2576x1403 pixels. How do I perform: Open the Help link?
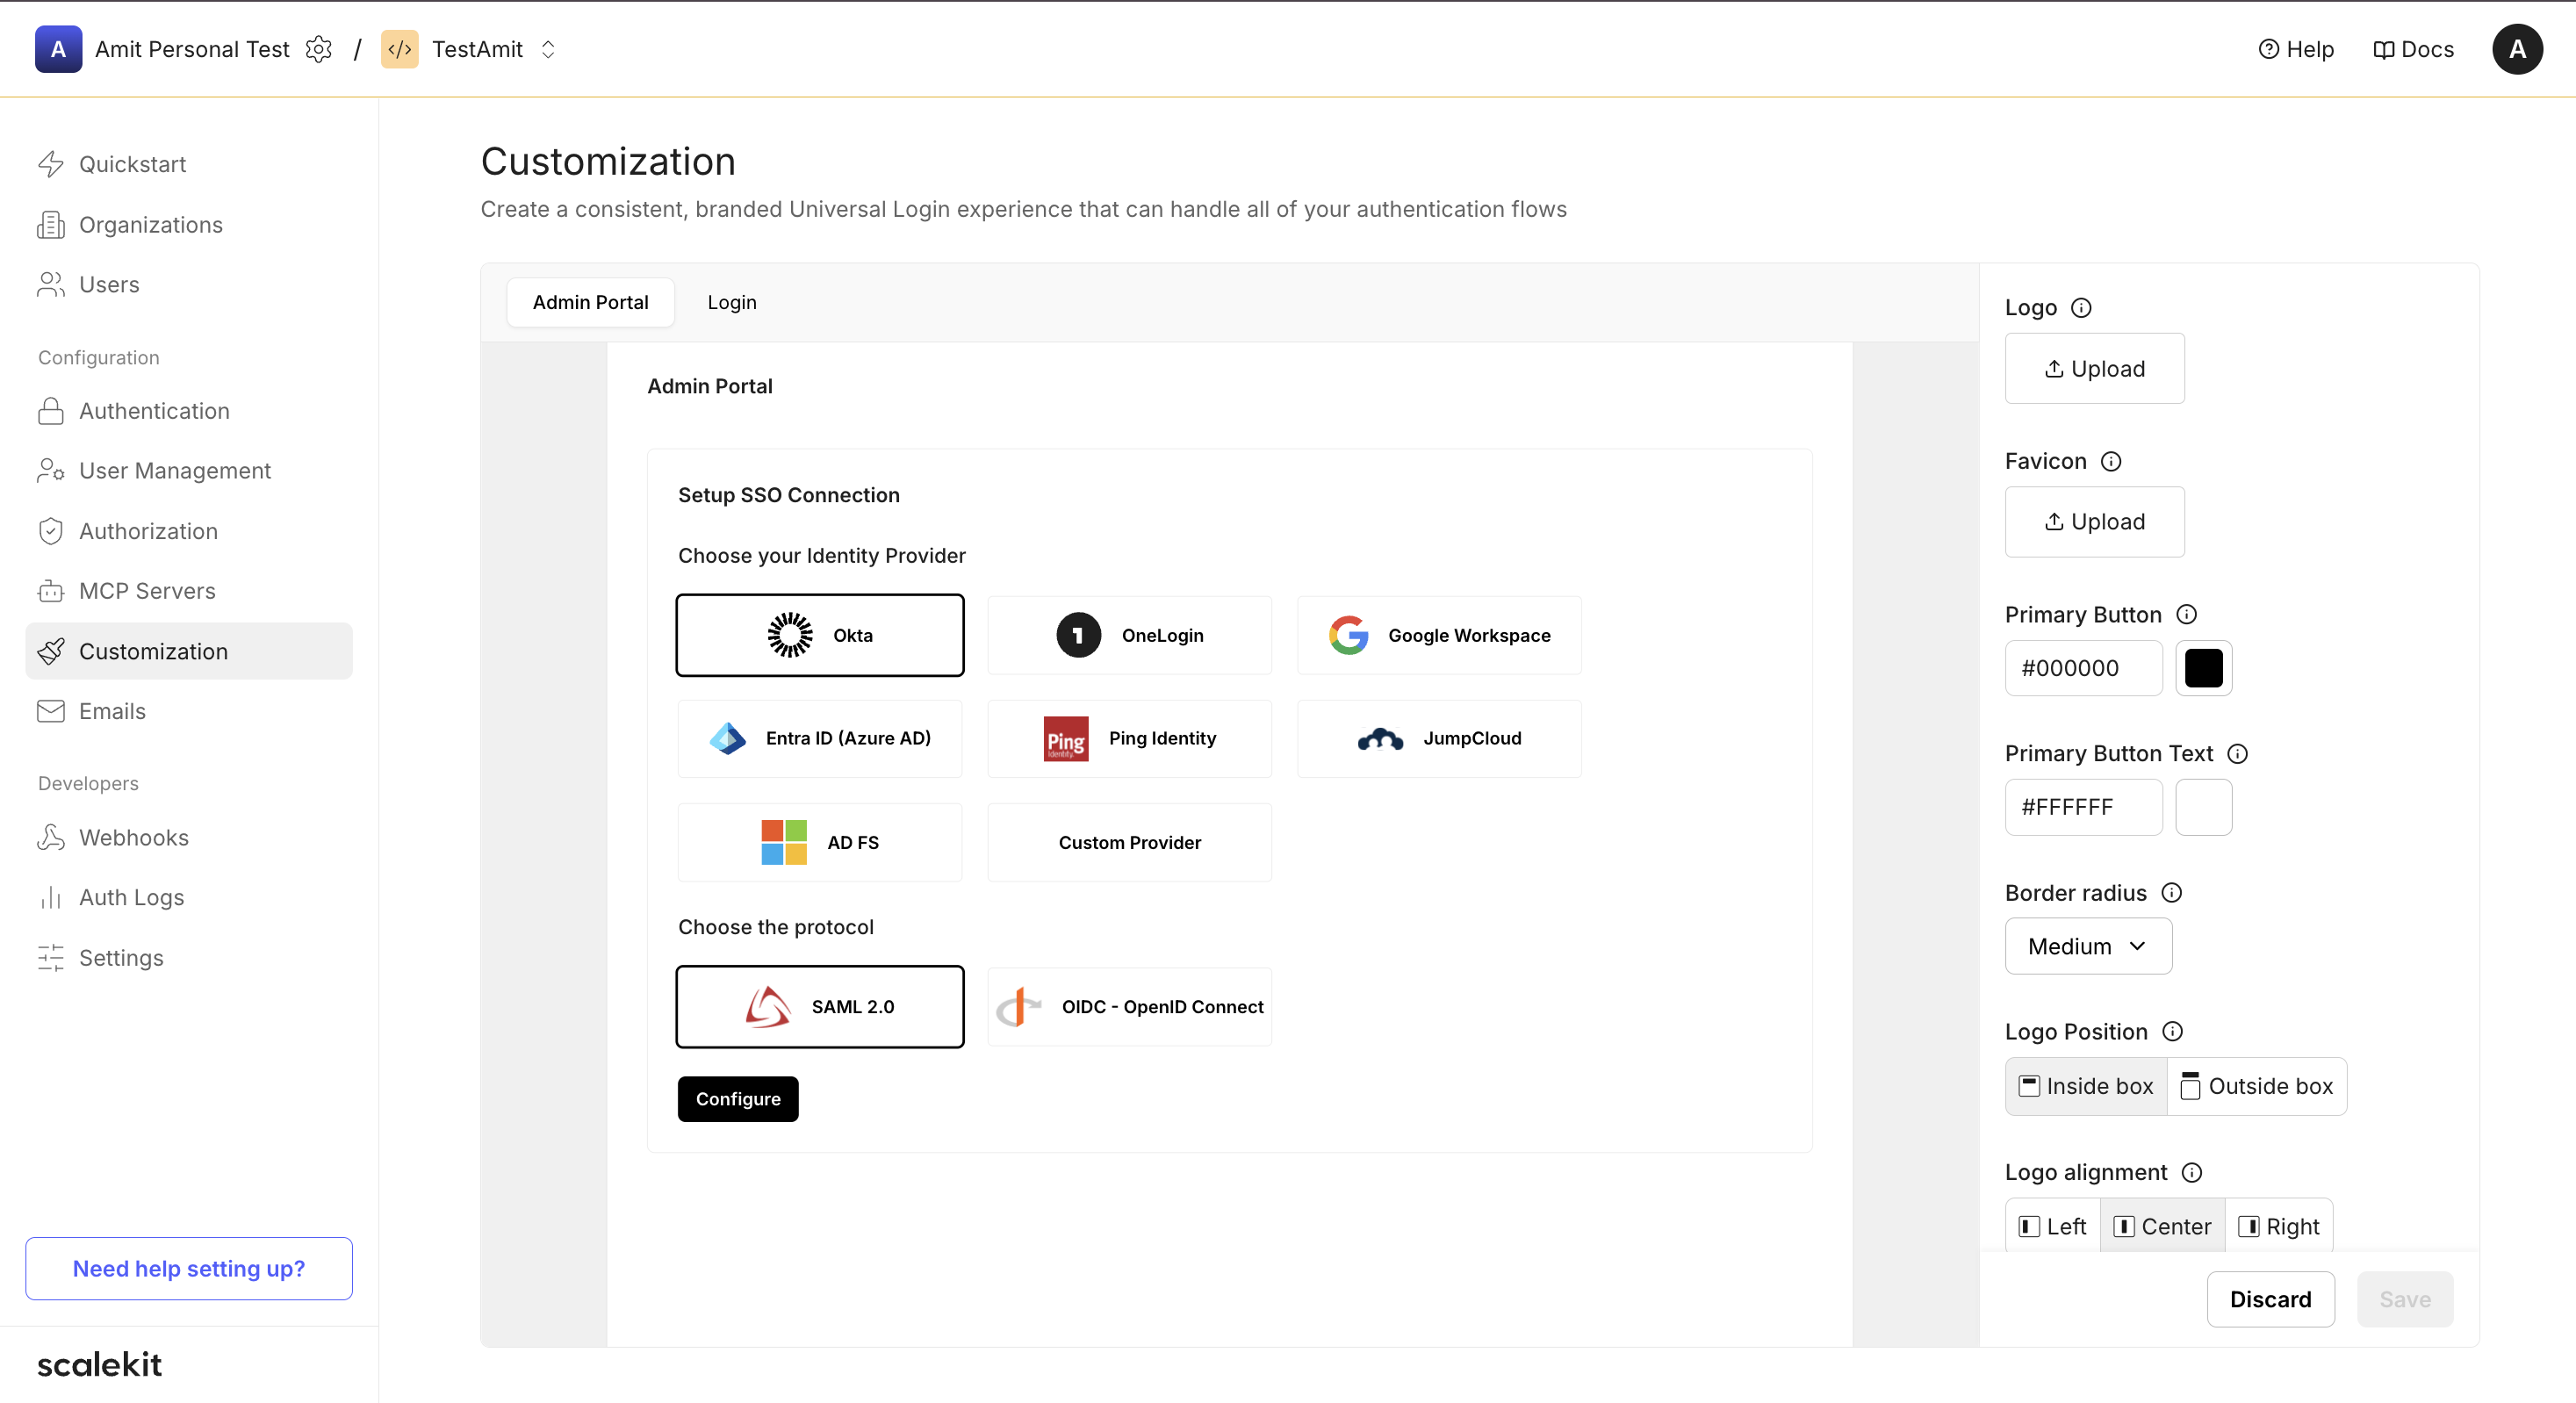pyautogui.click(x=2296, y=49)
